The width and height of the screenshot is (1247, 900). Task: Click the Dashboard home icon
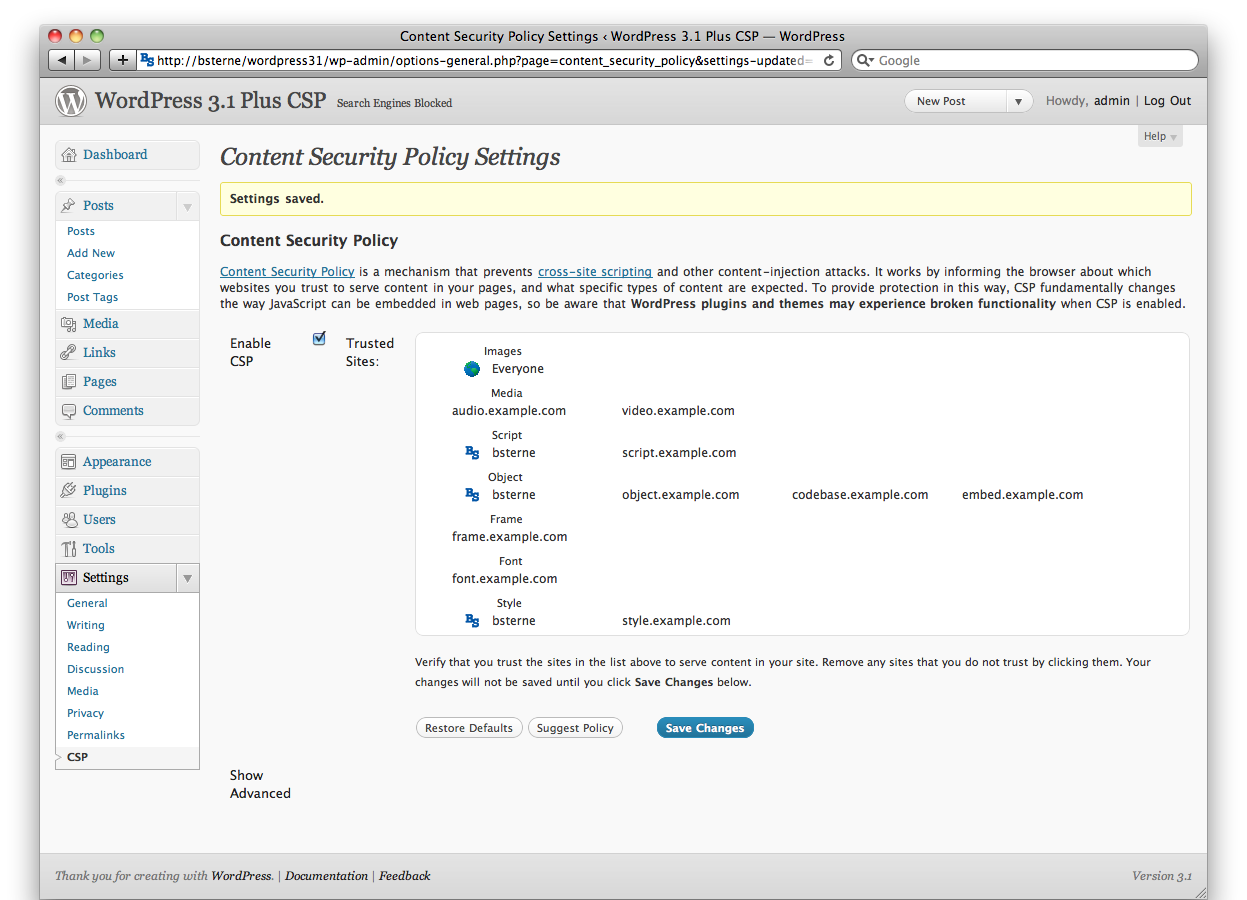coord(68,155)
